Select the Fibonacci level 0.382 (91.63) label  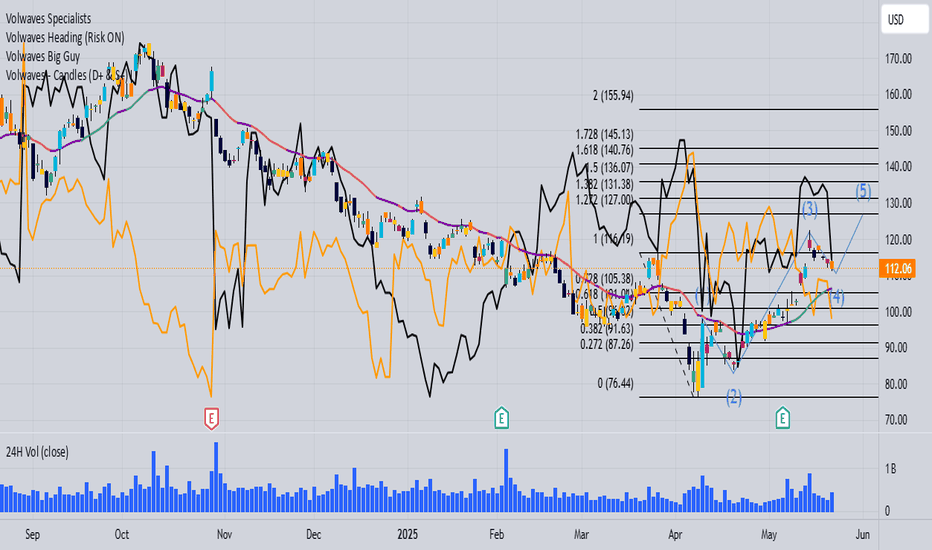607,328
